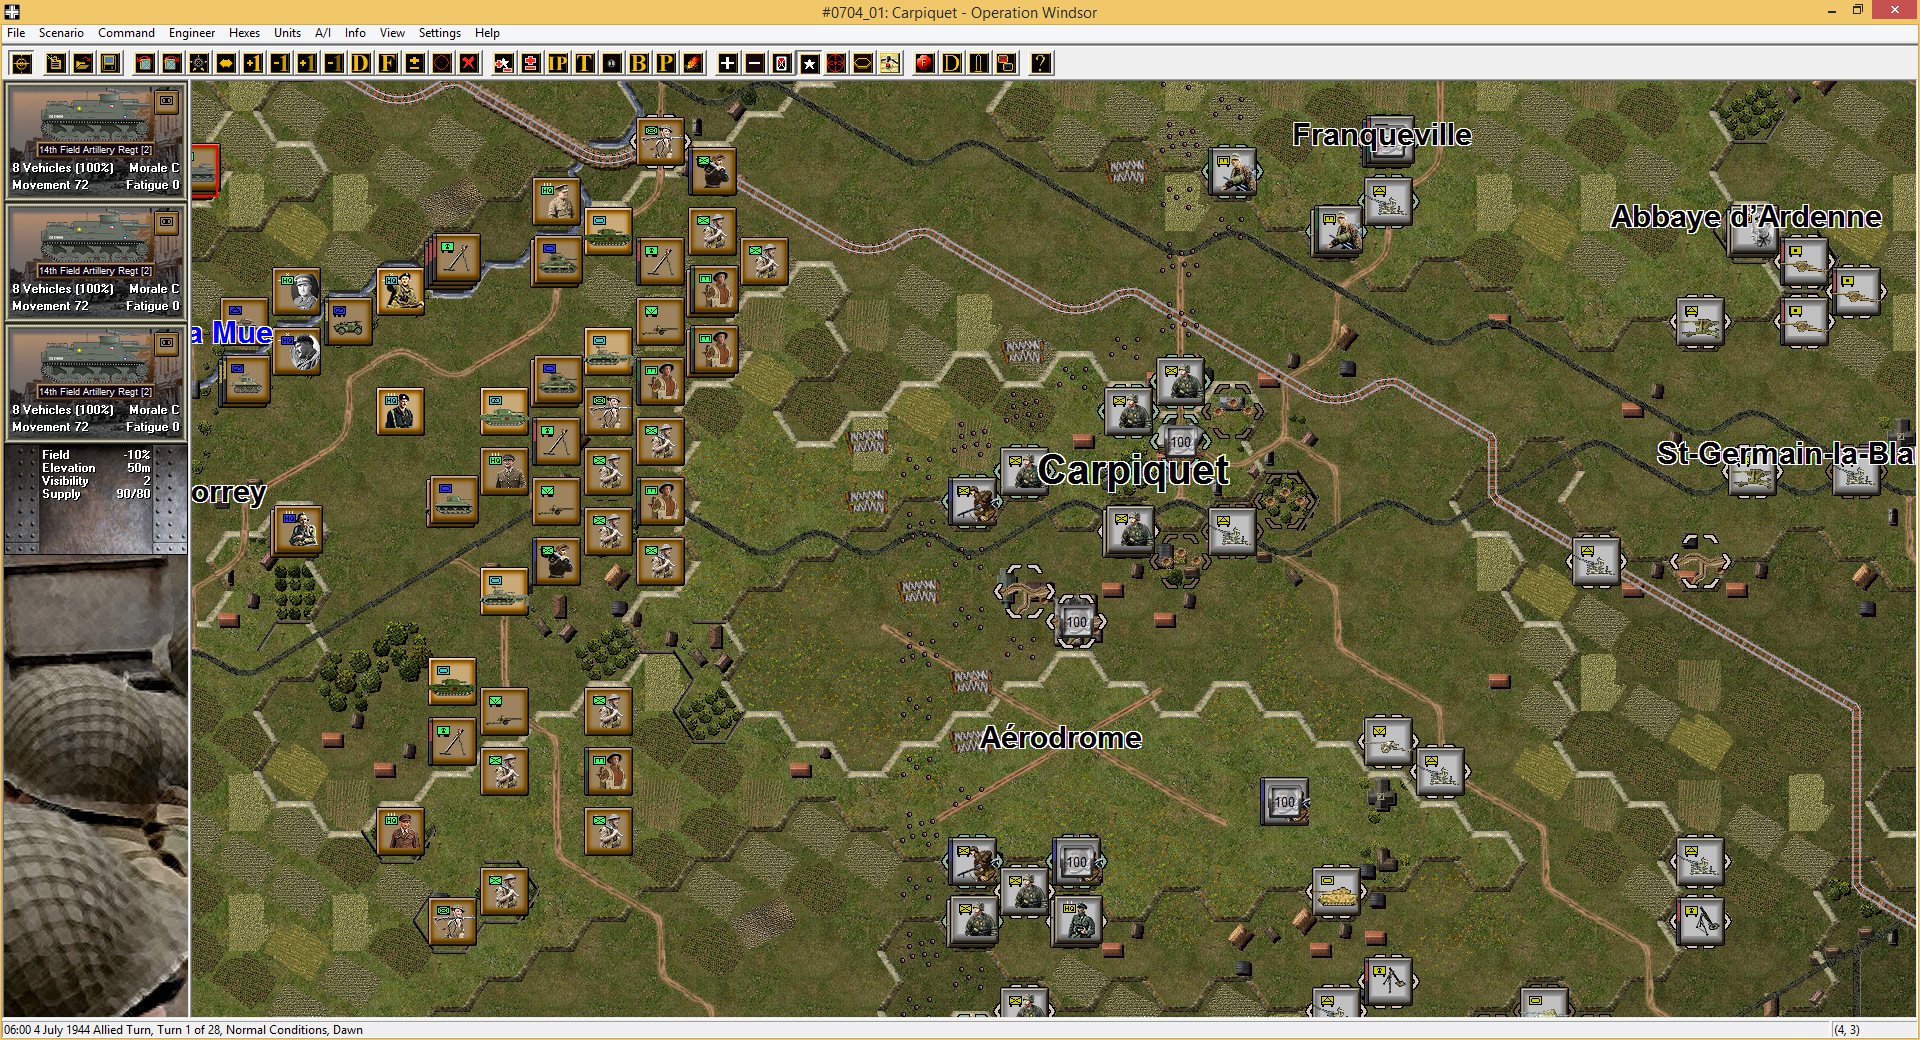Click the notepad new scenario icon
Viewport: 1920px width, 1040px height.
(56, 64)
